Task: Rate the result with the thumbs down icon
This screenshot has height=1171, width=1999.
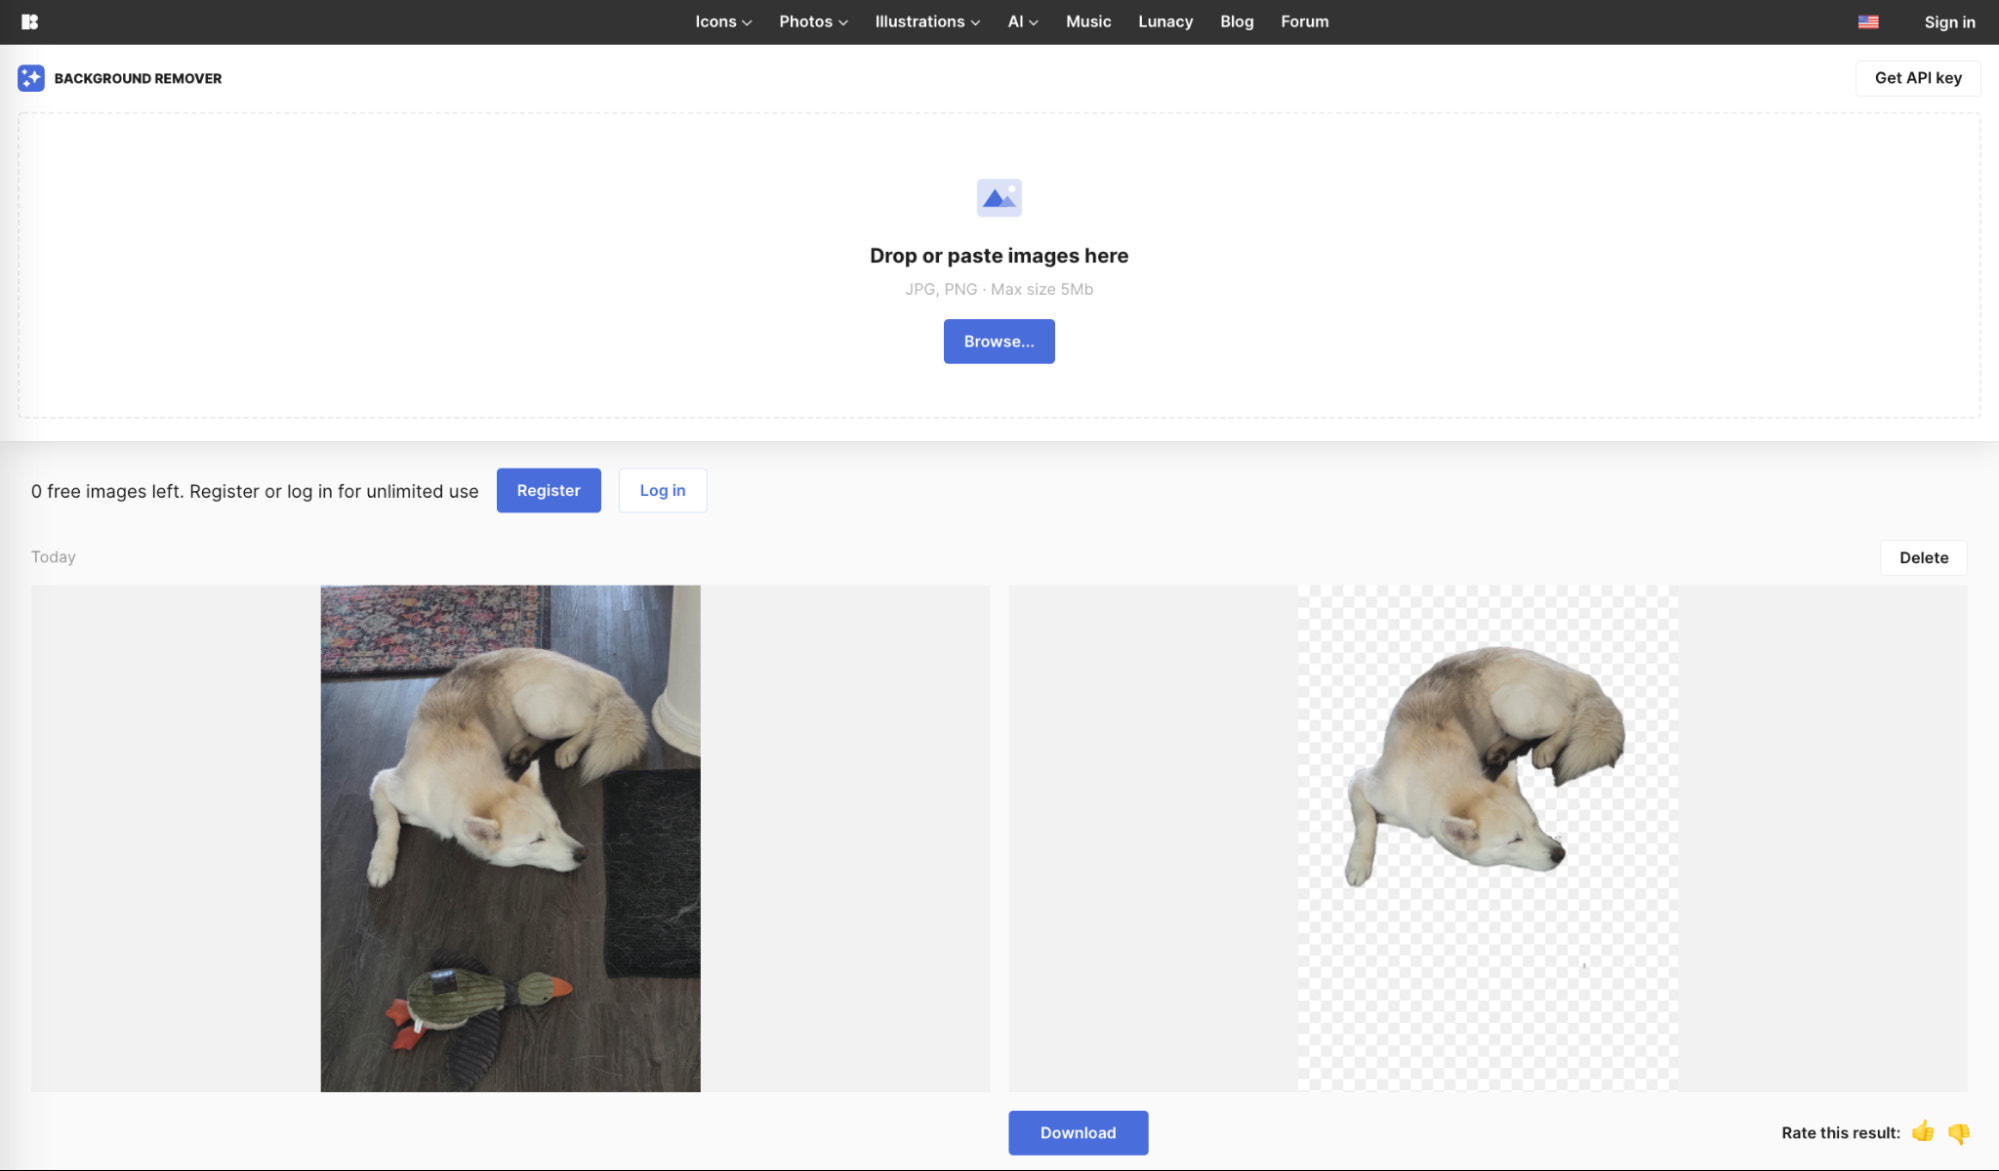Action: pos(1958,1133)
